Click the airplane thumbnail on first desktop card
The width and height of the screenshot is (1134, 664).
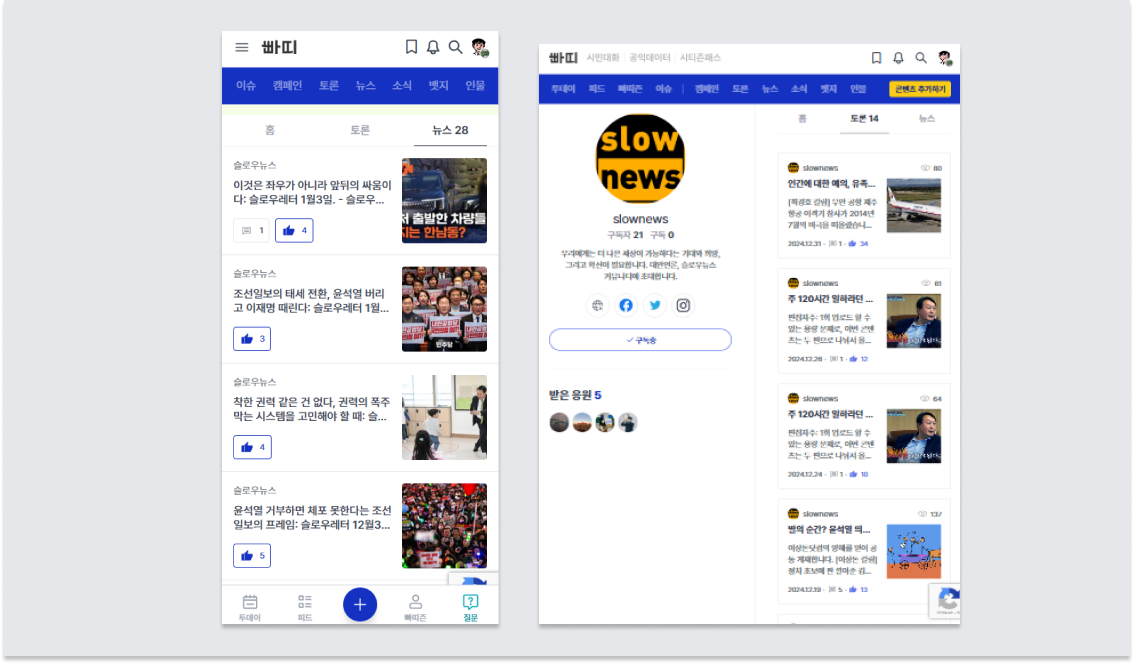pos(913,205)
